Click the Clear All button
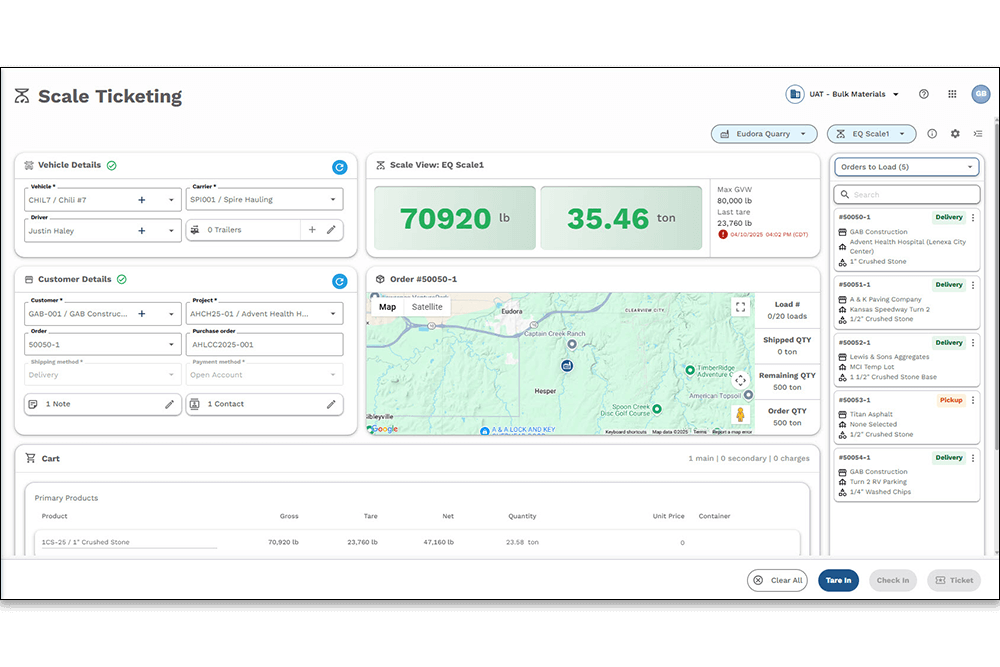This screenshot has width=1000, height=667. [x=777, y=580]
